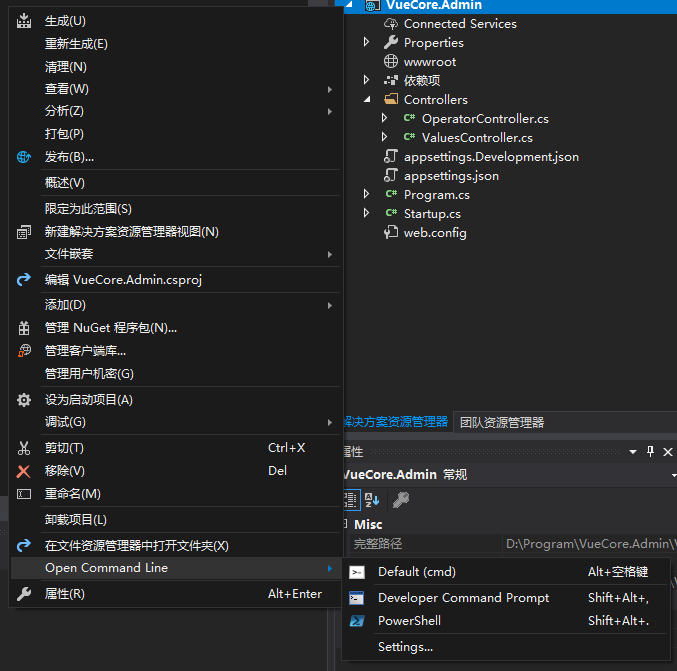Click the wrench icon beside 属性(R)
The image size is (677, 671).
[24, 594]
